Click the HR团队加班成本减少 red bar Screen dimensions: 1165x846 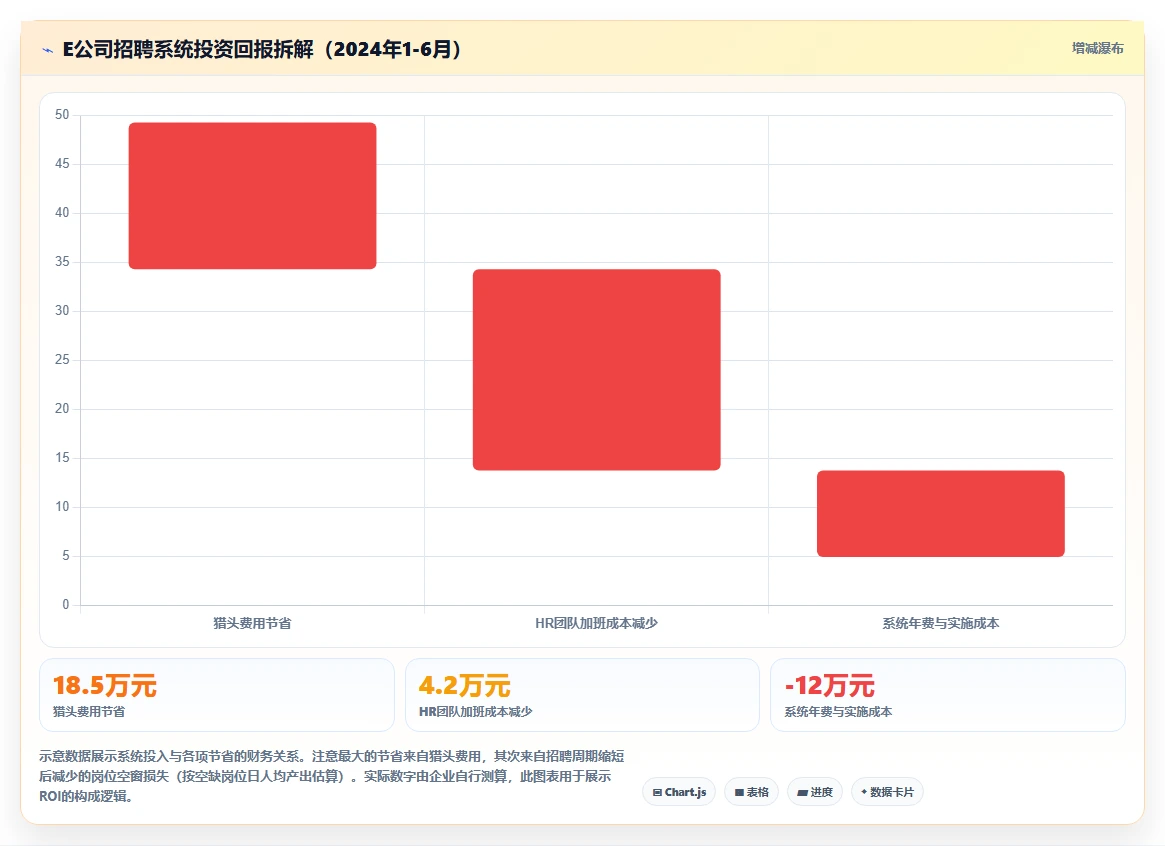click(x=597, y=369)
